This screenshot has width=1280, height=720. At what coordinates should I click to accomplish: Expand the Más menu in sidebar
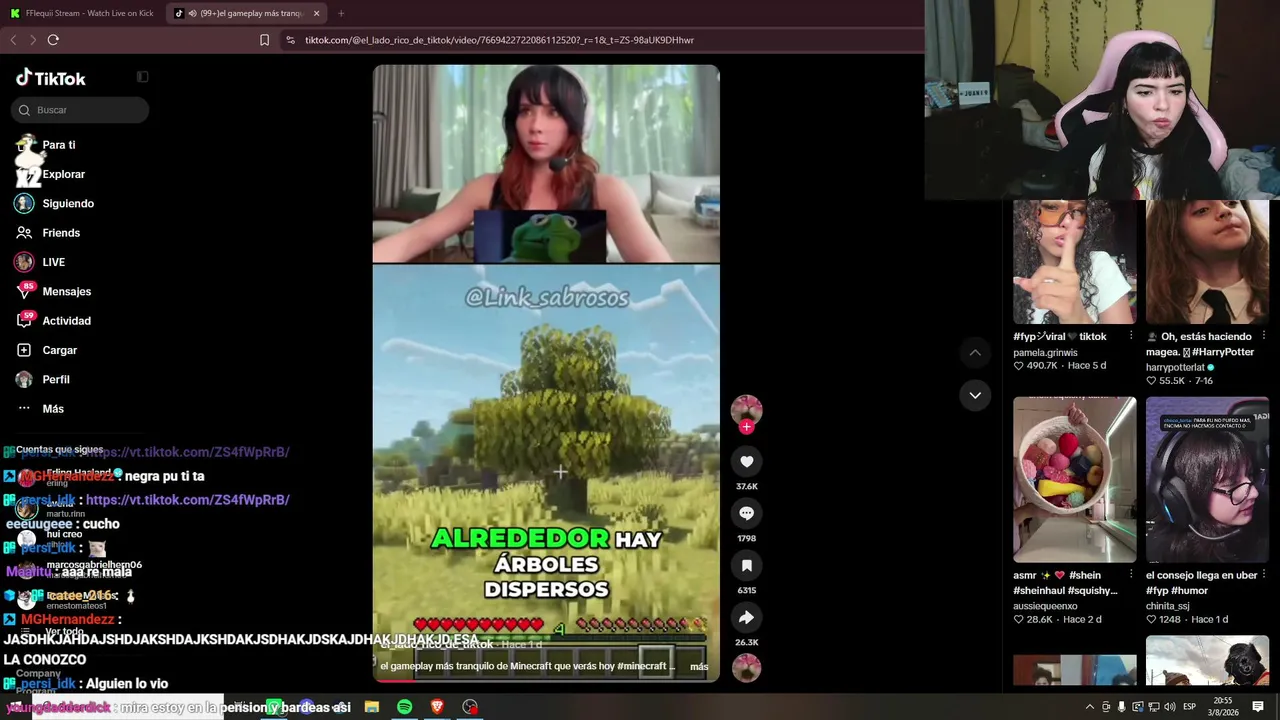[x=40, y=408]
